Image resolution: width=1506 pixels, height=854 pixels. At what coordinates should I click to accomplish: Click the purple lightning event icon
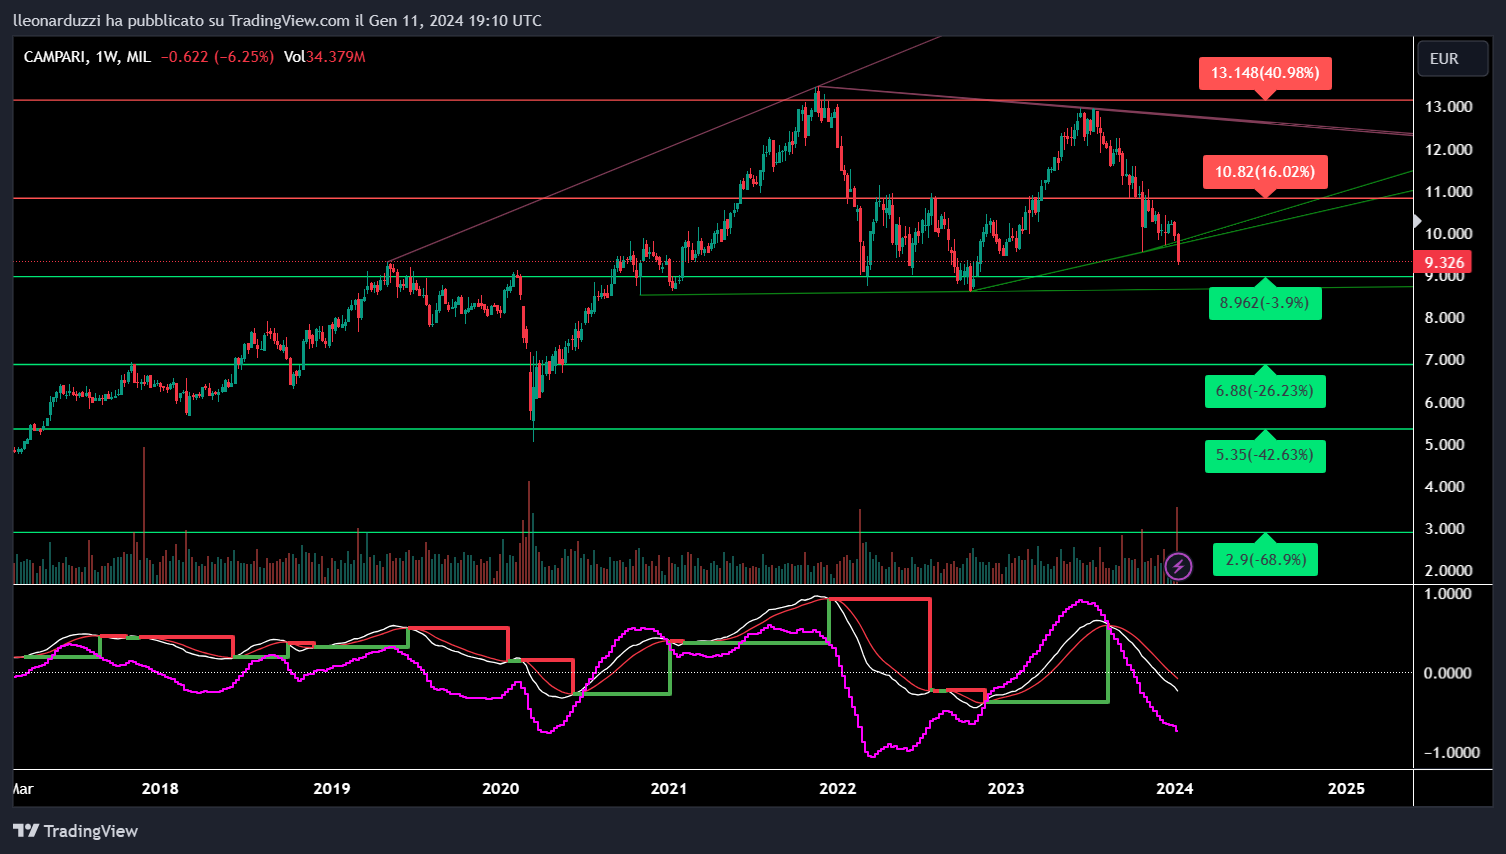point(1178,567)
